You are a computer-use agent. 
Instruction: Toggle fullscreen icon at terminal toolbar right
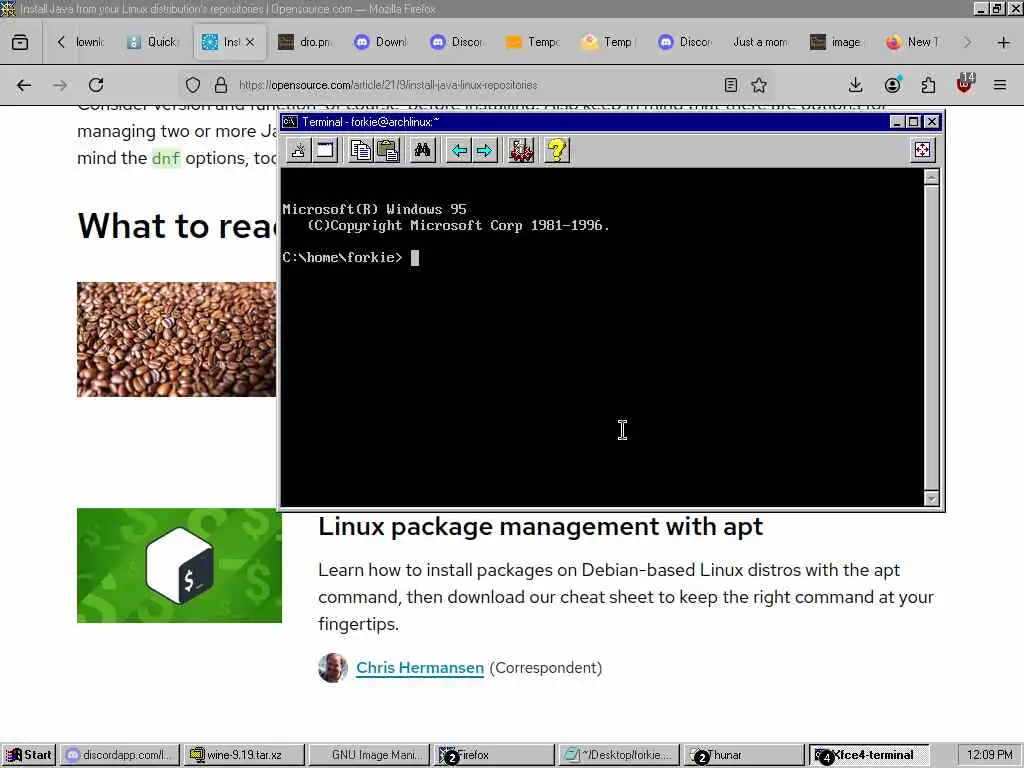922,150
